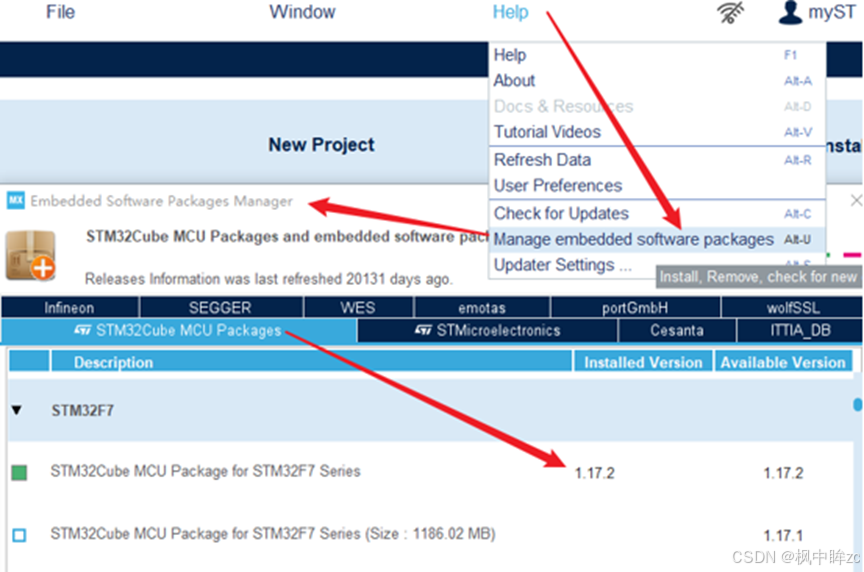The width and height of the screenshot is (864, 572).
Task: Close the Embedded Software Packages Manager dialog
Action: pyautogui.click(x=856, y=200)
